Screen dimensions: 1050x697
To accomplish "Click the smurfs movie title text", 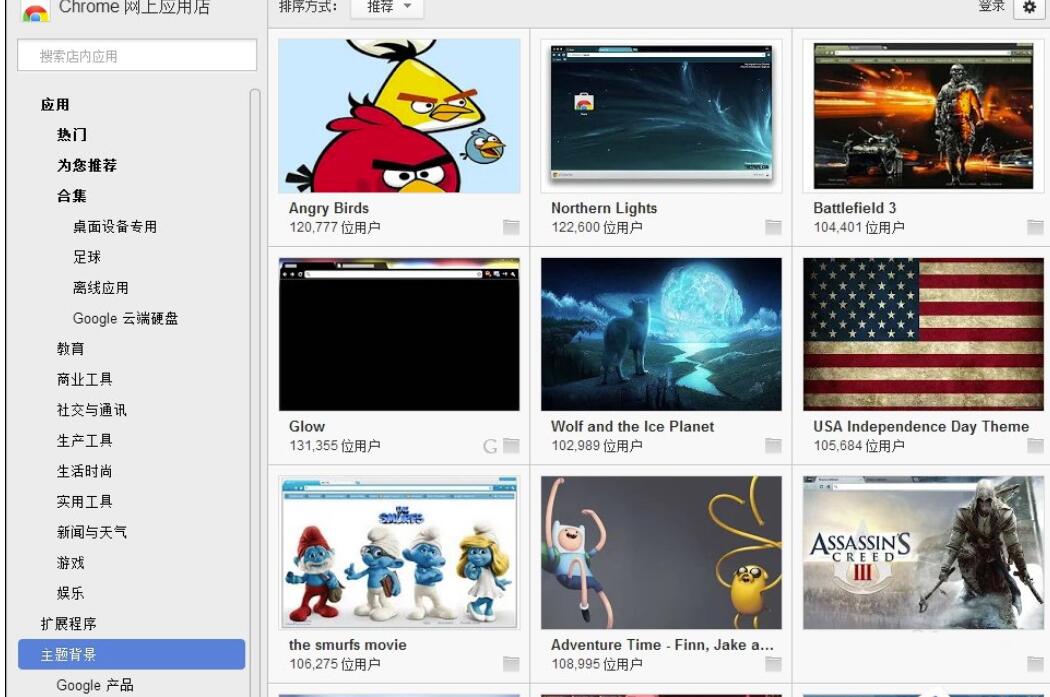I will point(348,645).
